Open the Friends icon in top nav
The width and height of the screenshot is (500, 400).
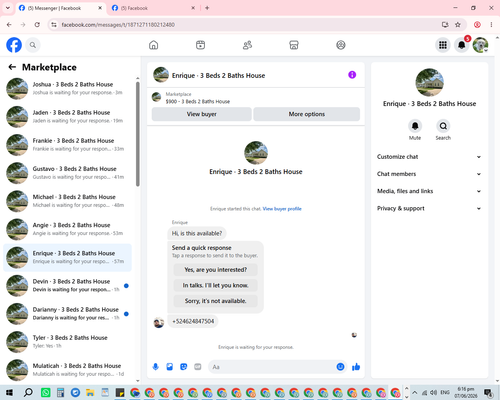(247, 45)
